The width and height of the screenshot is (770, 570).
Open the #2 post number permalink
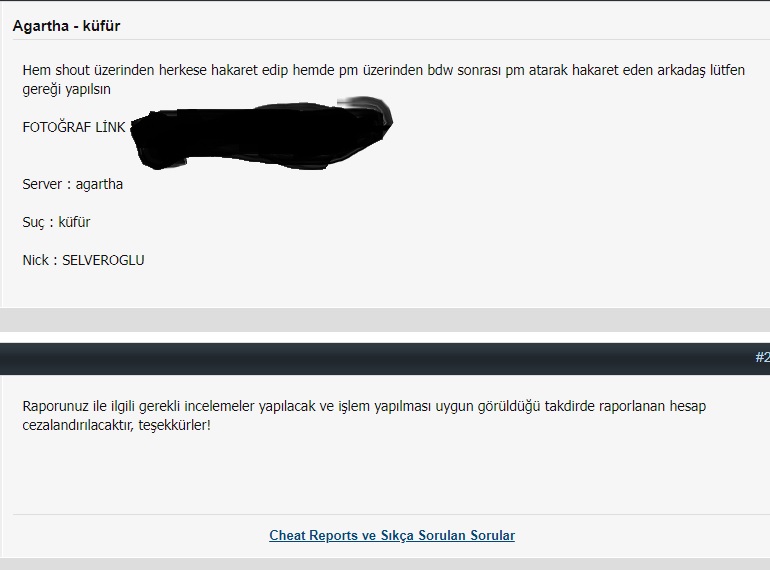coord(763,357)
